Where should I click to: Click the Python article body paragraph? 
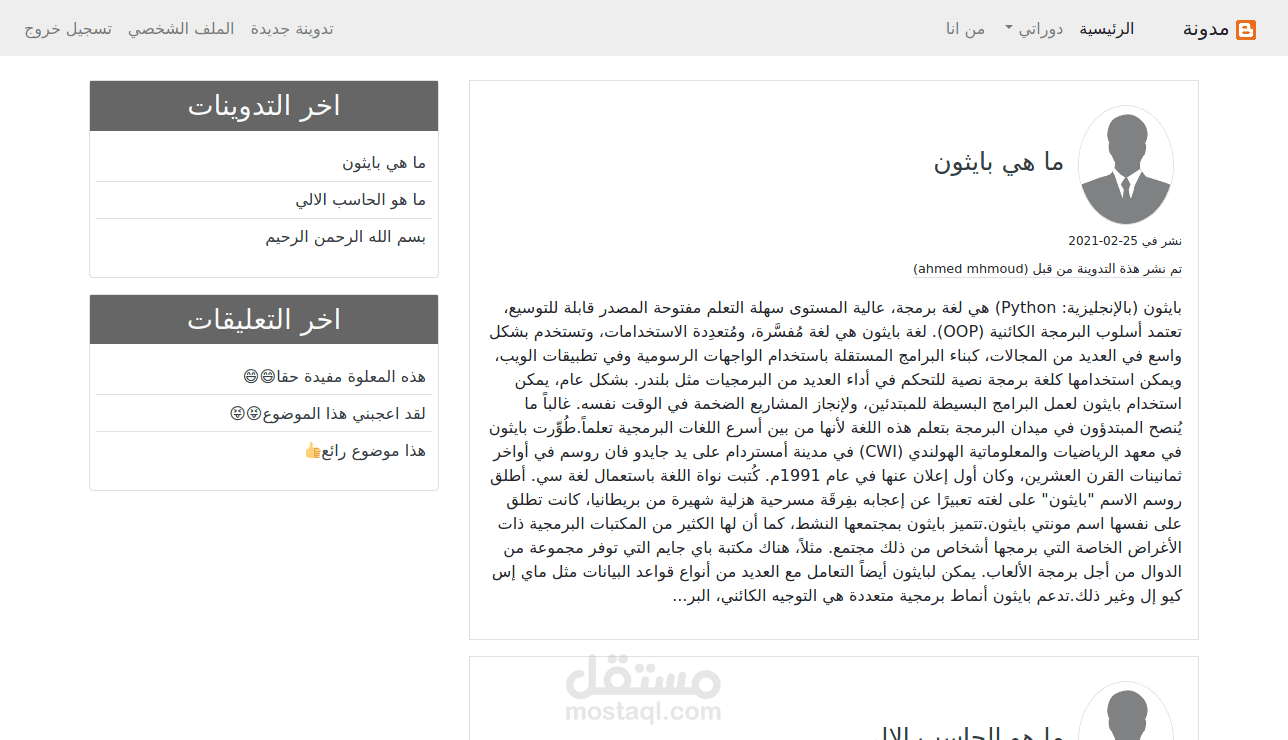(834, 451)
